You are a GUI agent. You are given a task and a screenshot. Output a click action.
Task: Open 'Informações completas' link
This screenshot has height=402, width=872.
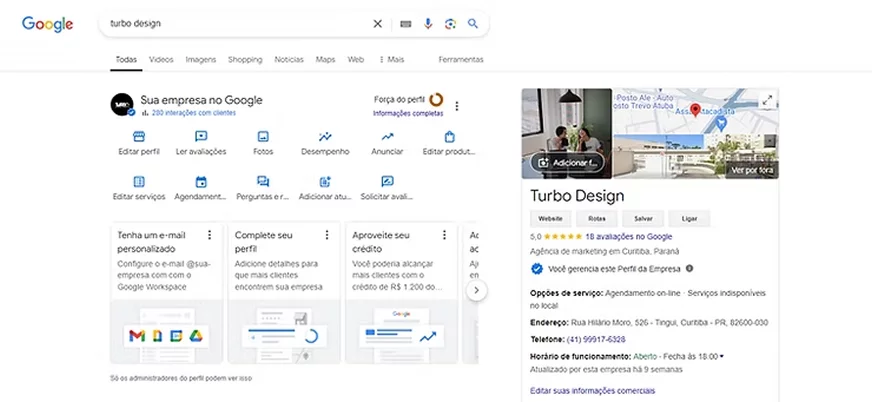pos(408,113)
